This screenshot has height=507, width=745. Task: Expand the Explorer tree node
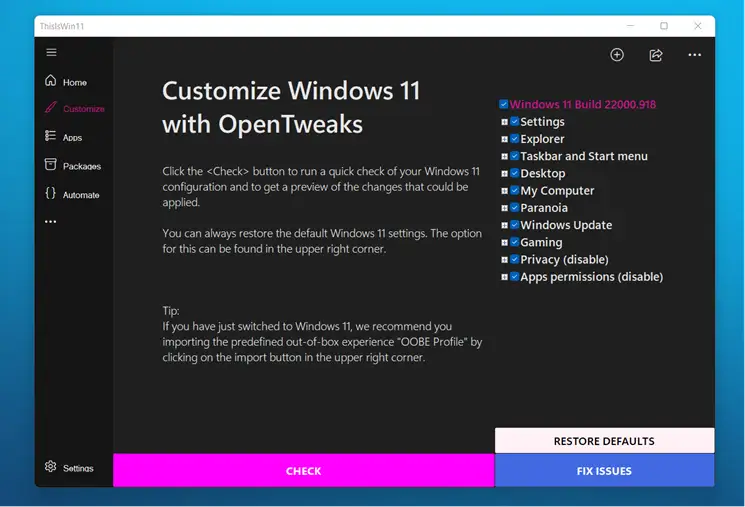pos(504,139)
